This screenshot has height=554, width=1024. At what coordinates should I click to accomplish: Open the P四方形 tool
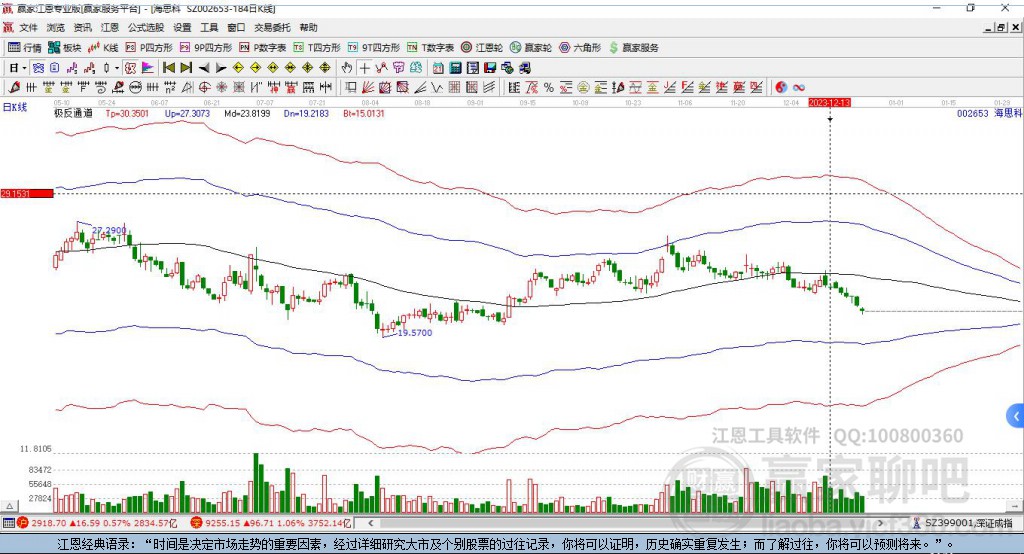tap(149, 48)
